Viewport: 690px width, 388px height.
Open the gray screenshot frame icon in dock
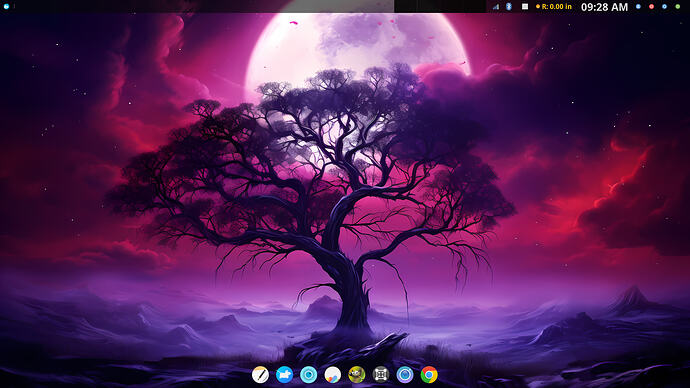tap(381, 375)
